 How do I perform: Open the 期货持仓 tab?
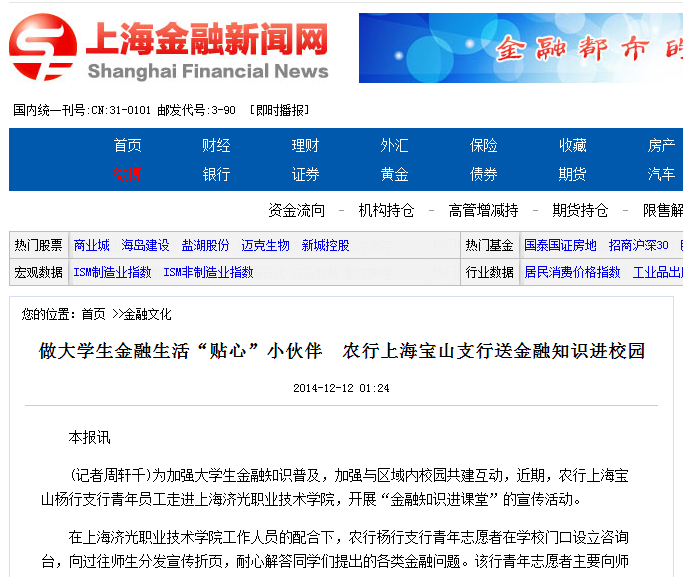pos(580,210)
